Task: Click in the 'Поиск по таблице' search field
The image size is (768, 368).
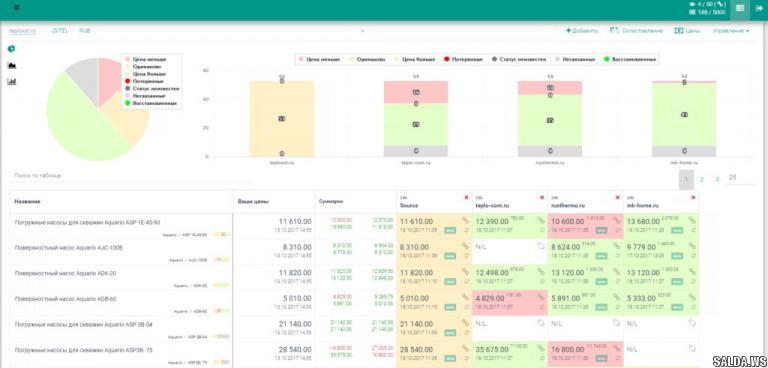Action: pyautogui.click(x=130, y=175)
